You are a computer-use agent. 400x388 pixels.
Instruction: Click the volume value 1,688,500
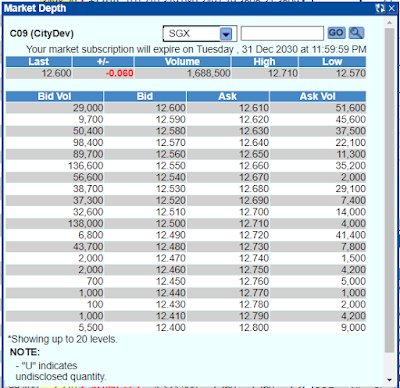(209, 73)
